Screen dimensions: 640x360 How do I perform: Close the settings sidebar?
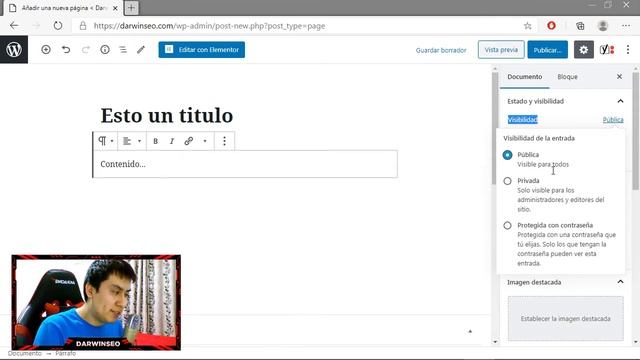(x=620, y=77)
